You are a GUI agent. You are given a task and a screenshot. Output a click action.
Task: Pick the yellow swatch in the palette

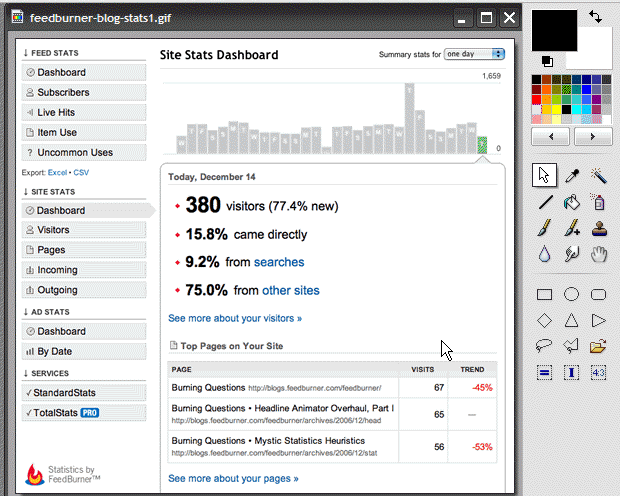point(556,109)
